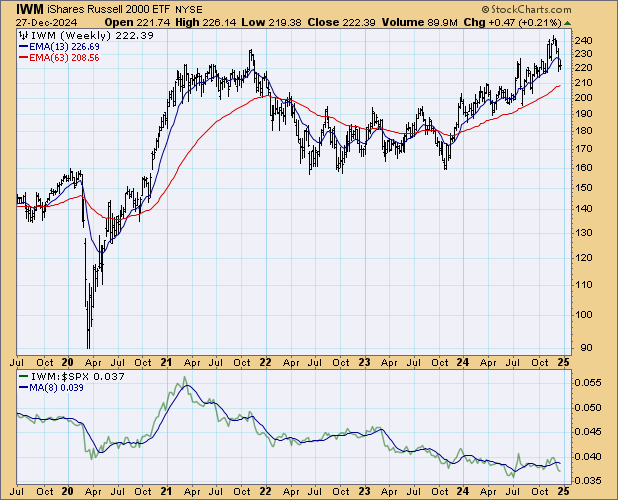Screen dimensions: 618x500
Task: Click the 27-Dec-2024 date label
Action: 47,22
